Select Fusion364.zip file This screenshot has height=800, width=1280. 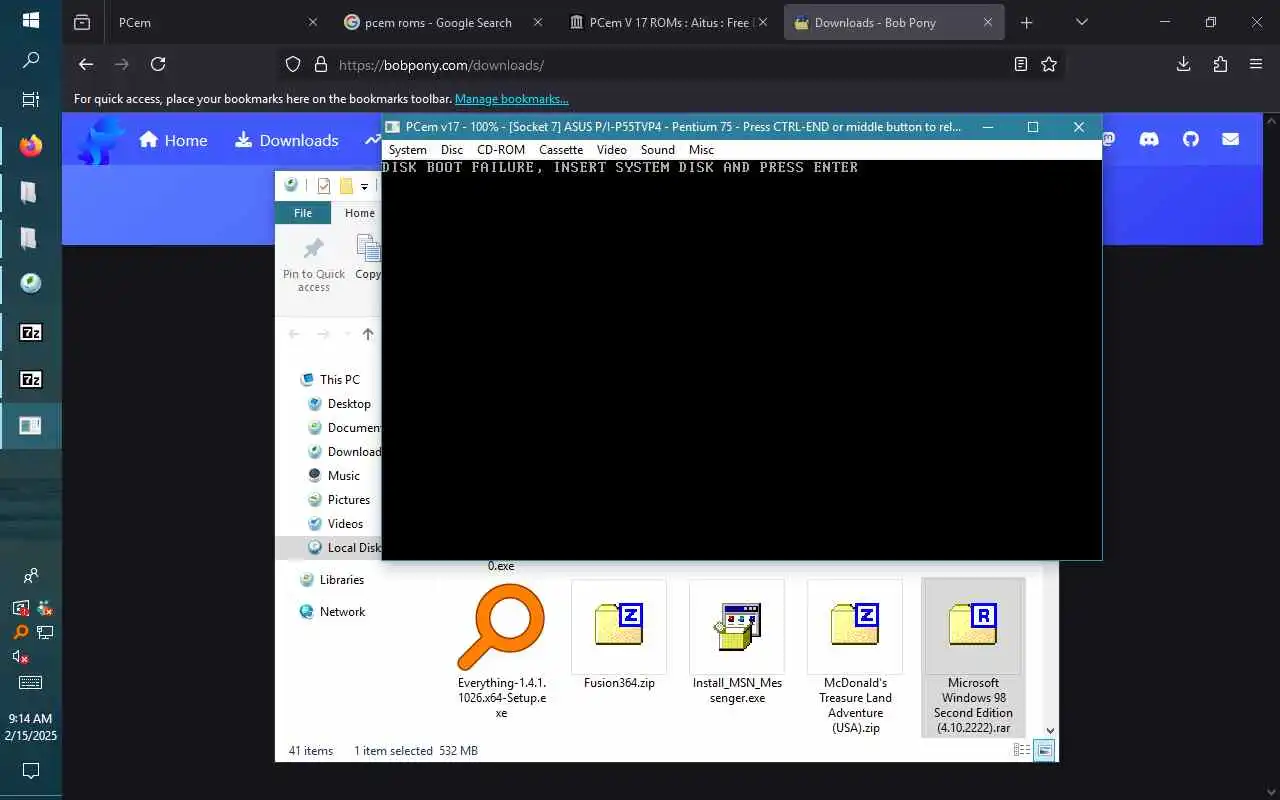click(619, 636)
